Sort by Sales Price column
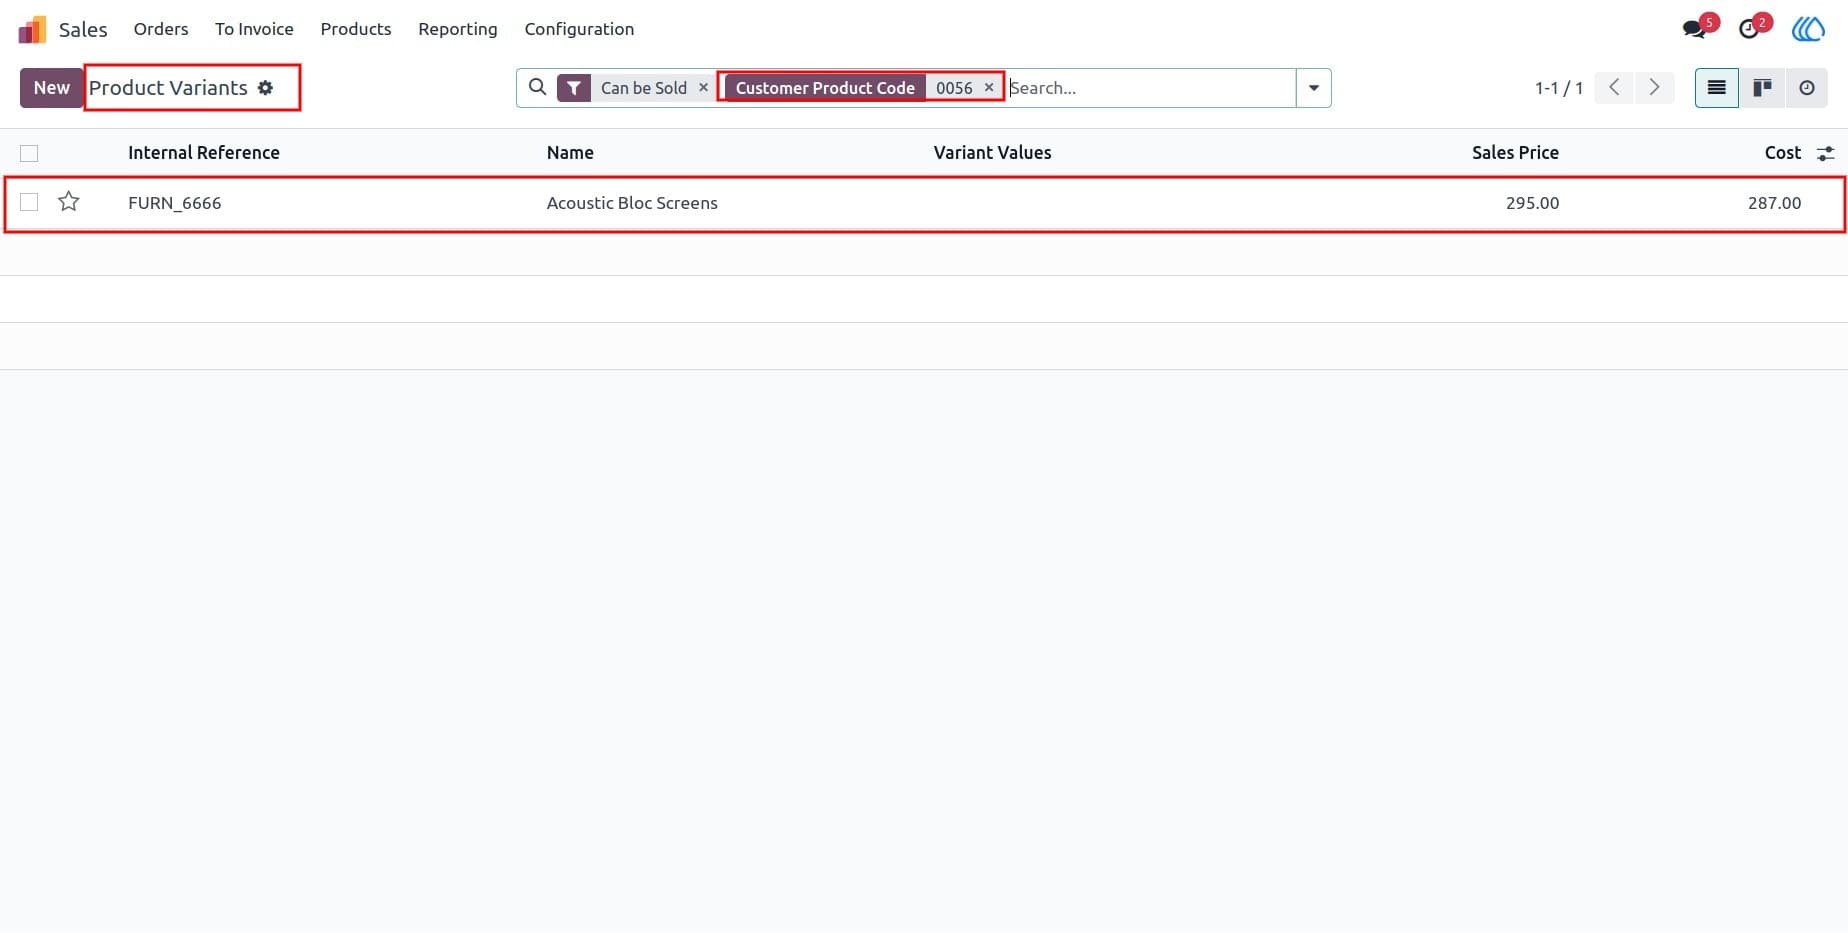 [x=1515, y=153]
